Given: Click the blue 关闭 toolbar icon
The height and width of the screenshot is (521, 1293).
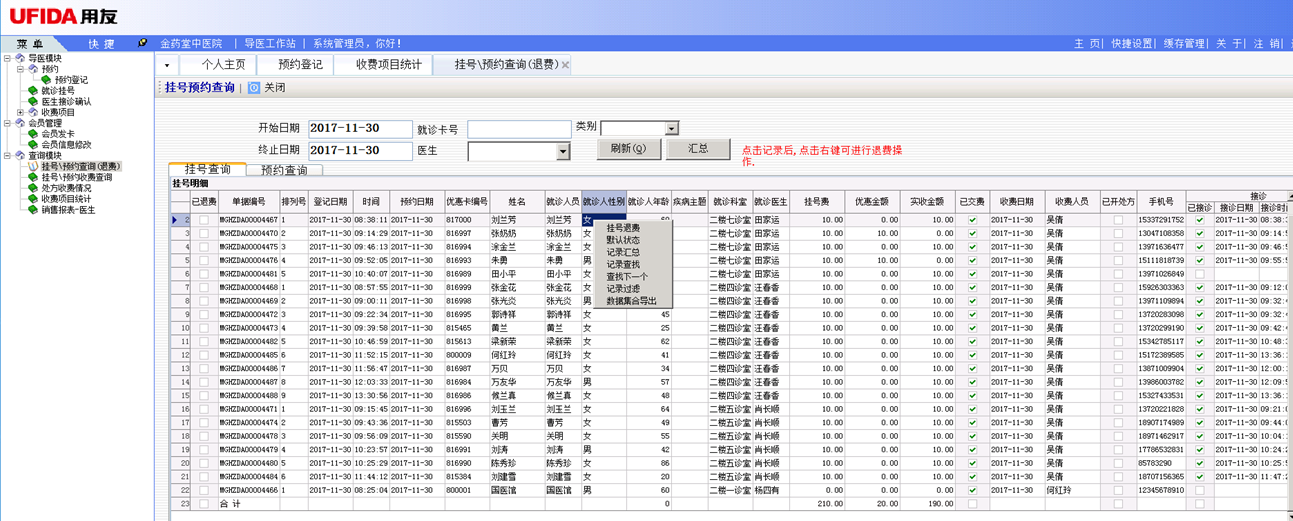Looking at the screenshot, I should click(x=254, y=88).
